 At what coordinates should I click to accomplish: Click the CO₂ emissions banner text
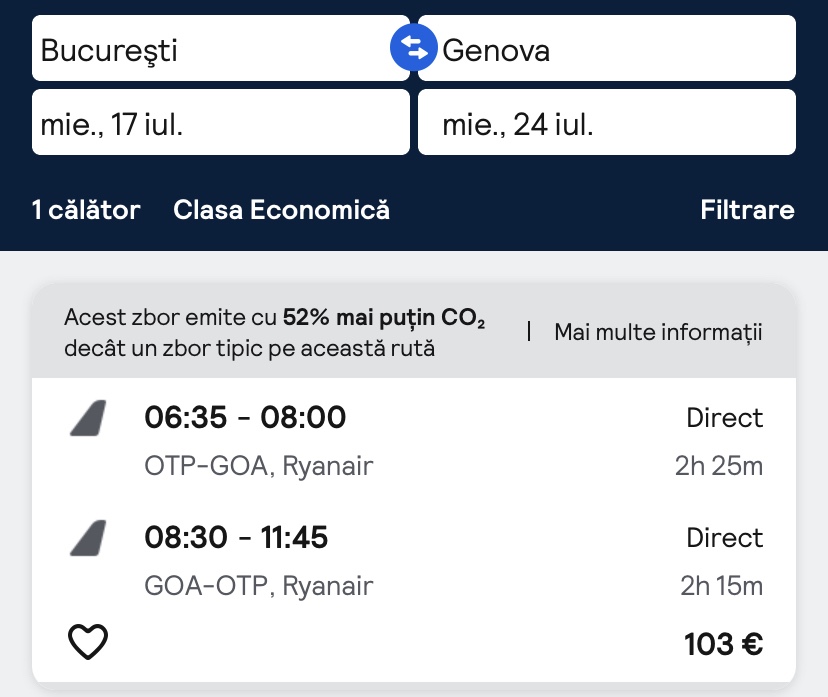pyautogui.click(x=275, y=333)
